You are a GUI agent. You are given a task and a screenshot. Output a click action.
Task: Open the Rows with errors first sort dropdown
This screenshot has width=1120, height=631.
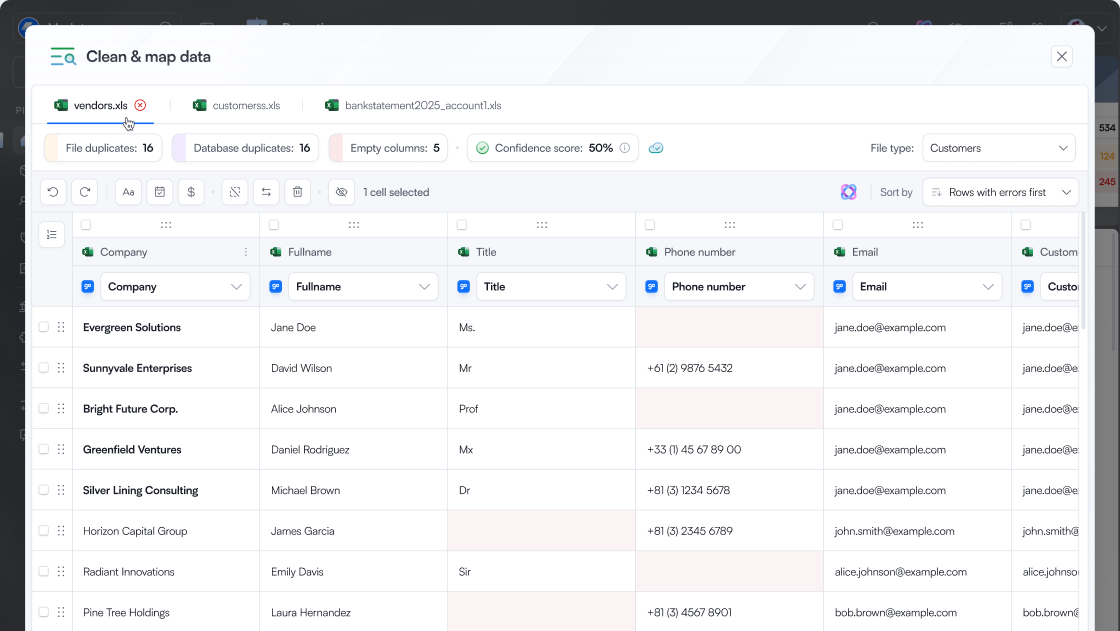1001,192
